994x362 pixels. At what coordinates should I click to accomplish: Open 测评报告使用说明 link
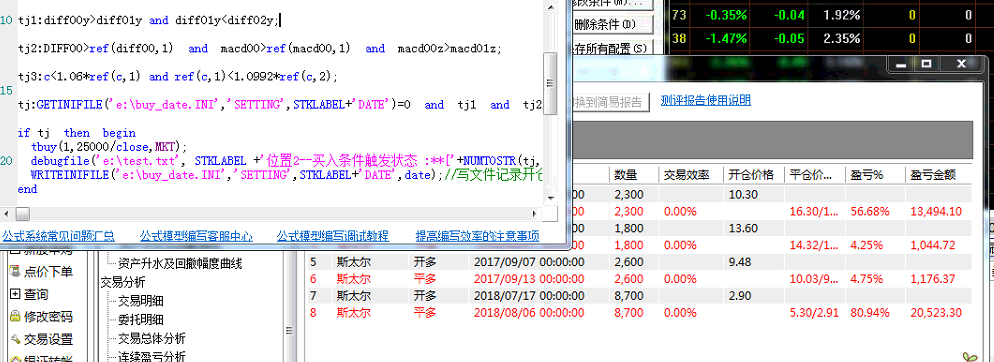pos(706,100)
